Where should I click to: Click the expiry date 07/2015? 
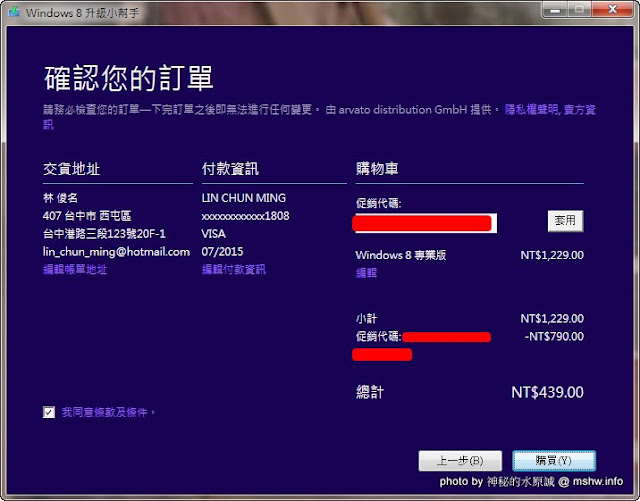click(222, 252)
